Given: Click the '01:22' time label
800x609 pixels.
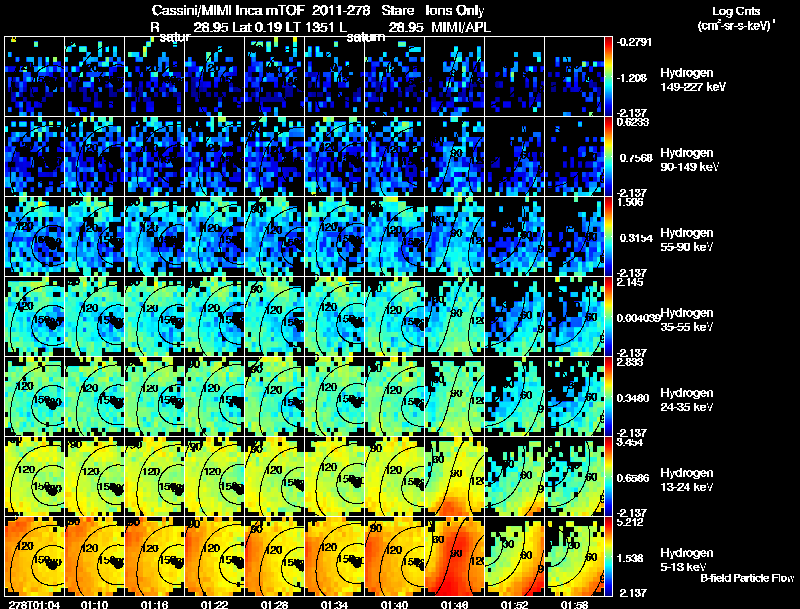Looking at the screenshot, I should [x=215, y=604].
